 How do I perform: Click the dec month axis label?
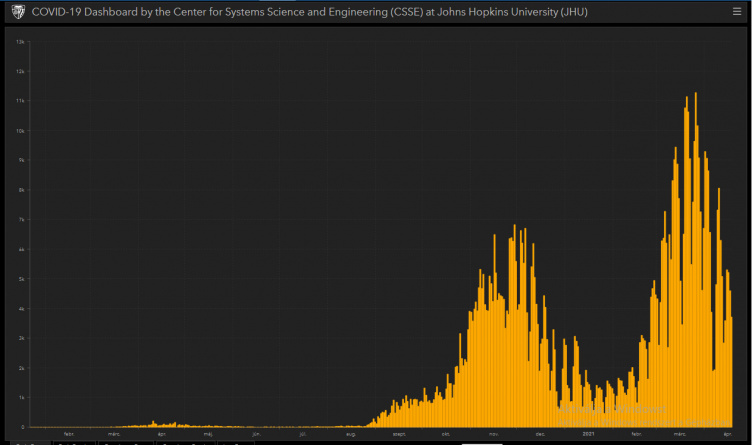(540, 434)
